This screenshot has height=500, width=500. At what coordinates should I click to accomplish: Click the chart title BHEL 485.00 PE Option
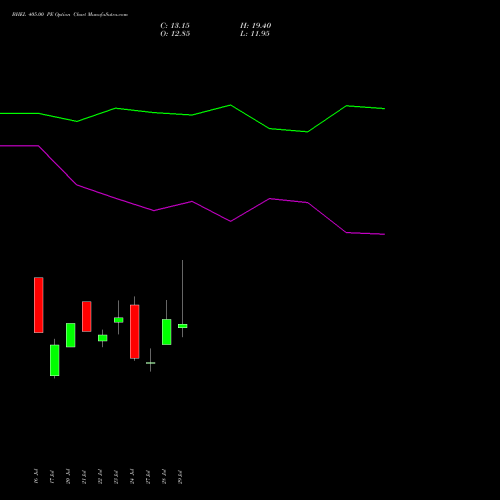41,15
